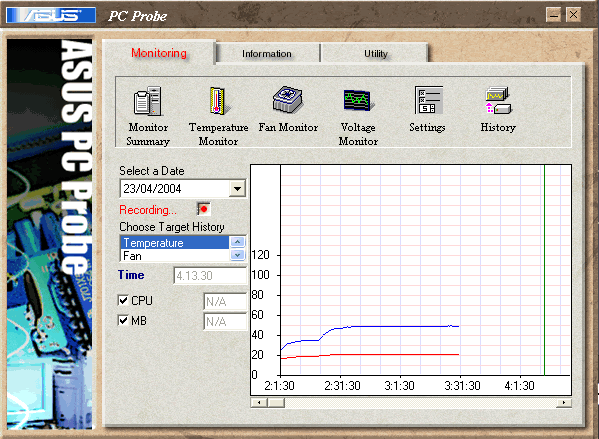Viewport: 599px width, 439px height.
Task: Click the ASUS logo in title bar
Action: (x=51, y=15)
